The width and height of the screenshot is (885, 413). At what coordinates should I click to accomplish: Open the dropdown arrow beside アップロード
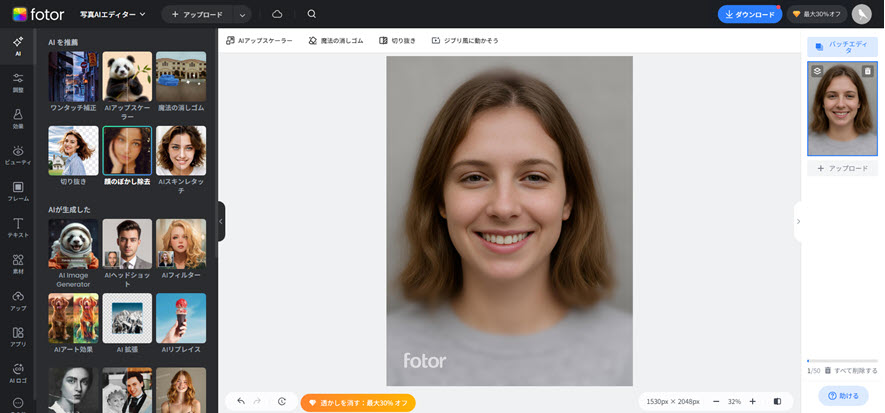(x=242, y=14)
